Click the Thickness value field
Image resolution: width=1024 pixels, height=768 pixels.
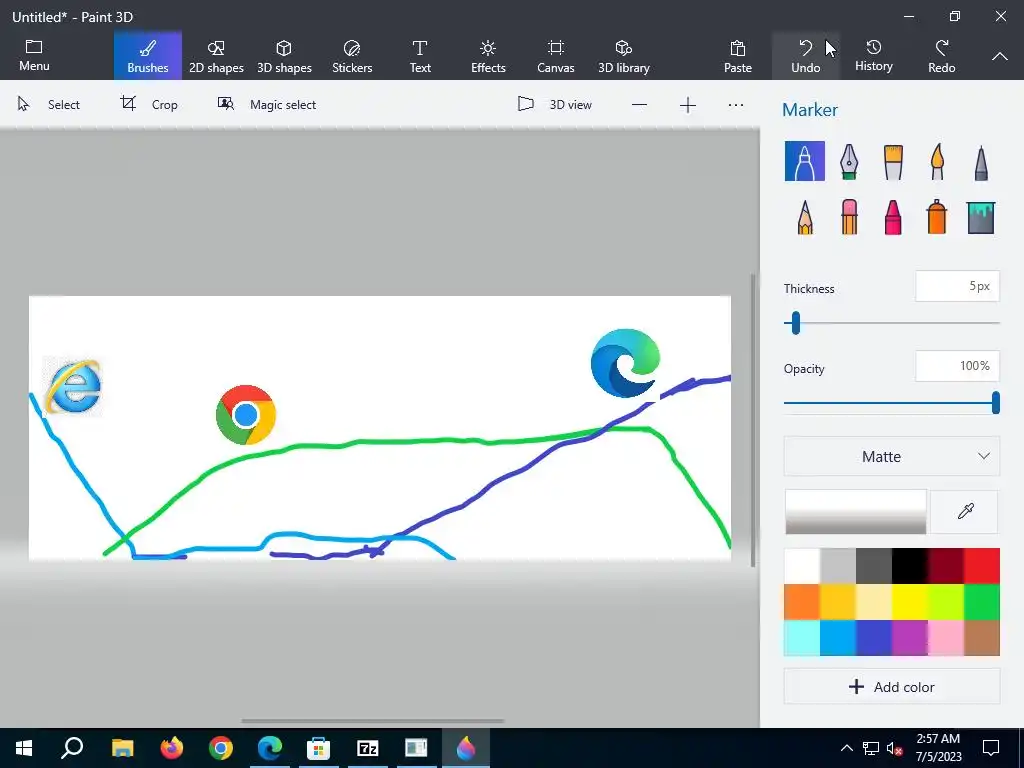pos(957,286)
